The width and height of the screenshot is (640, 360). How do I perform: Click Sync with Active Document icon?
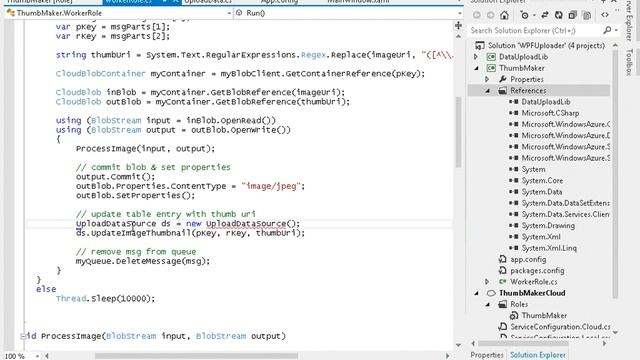click(x=545, y=16)
